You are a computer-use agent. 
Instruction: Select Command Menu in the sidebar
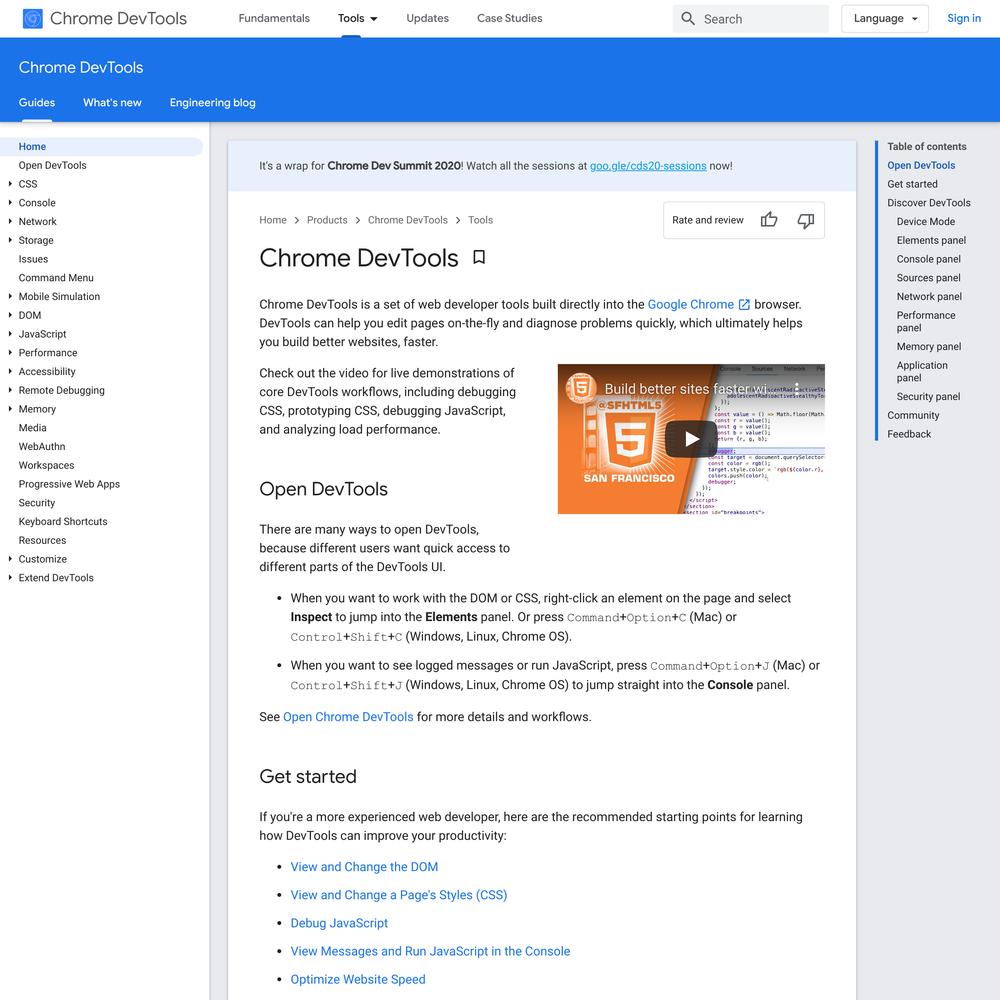click(56, 277)
